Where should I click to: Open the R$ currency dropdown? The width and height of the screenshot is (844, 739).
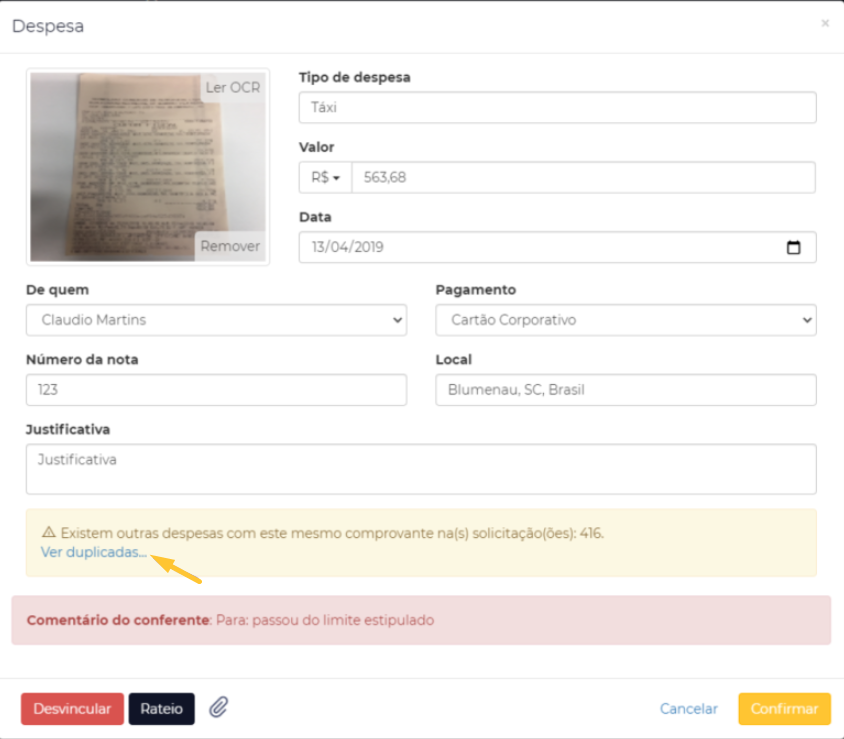click(x=326, y=178)
